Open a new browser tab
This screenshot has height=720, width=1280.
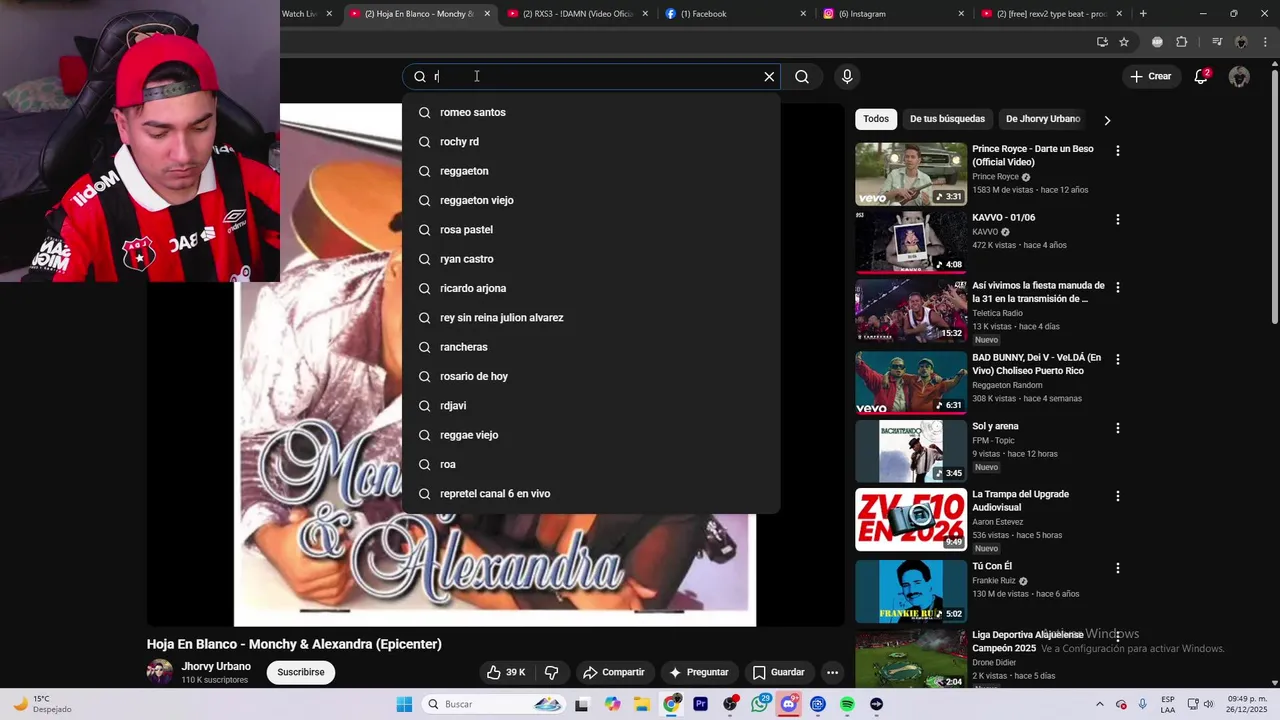[x=1143, y=14]
